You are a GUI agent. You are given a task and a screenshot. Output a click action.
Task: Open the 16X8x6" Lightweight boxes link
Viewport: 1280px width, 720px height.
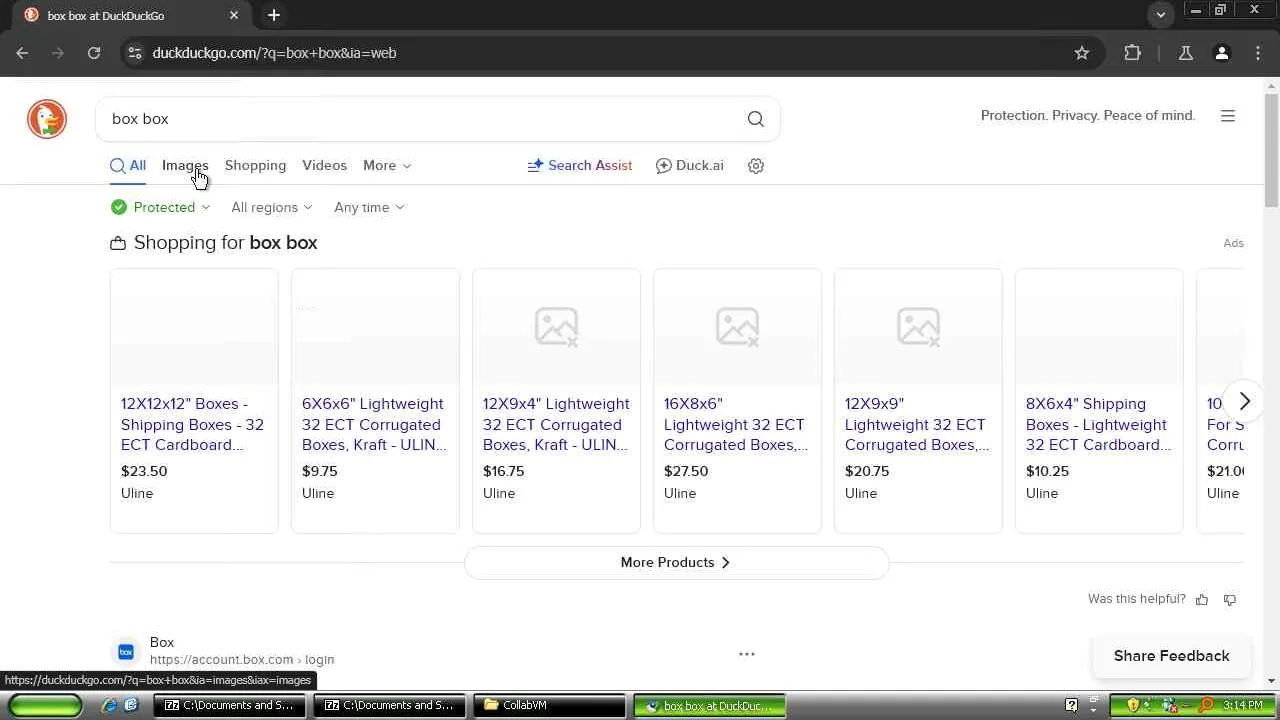point(736,424)
